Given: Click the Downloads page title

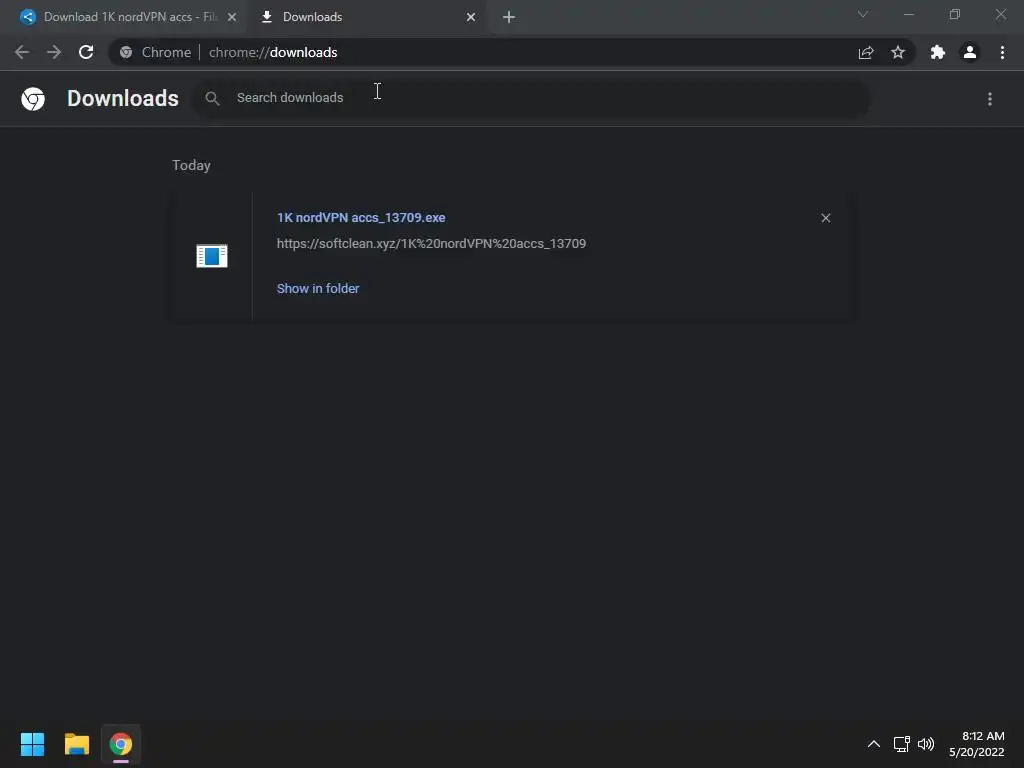Looking at the screenshot, I should point(123,99).
